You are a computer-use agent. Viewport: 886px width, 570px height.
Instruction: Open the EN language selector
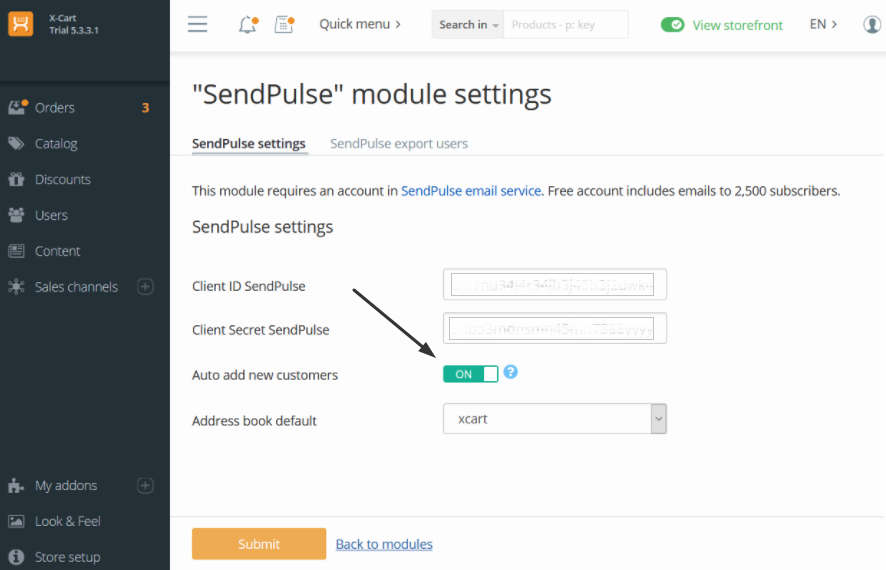(x=823, y=24)
